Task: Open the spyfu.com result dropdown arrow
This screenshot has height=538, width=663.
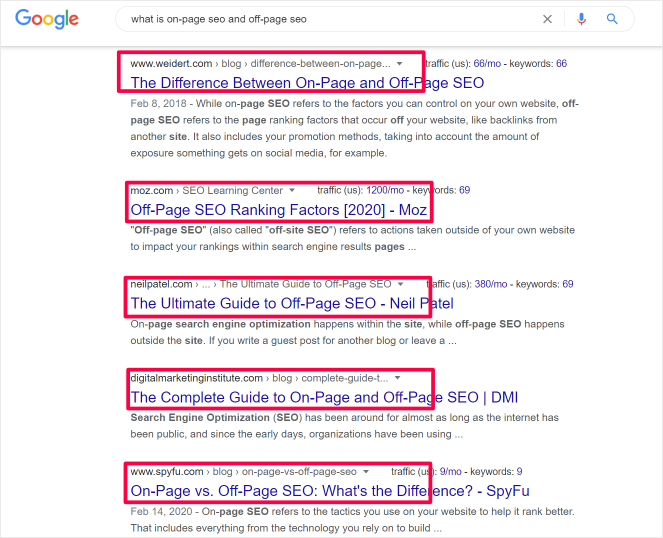Action: click(x=366, y=472)
